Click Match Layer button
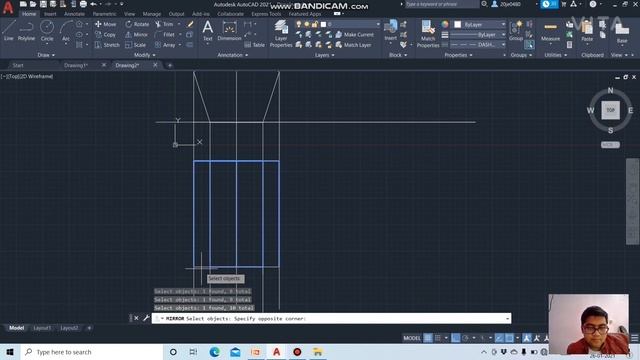 click(353, 45)
